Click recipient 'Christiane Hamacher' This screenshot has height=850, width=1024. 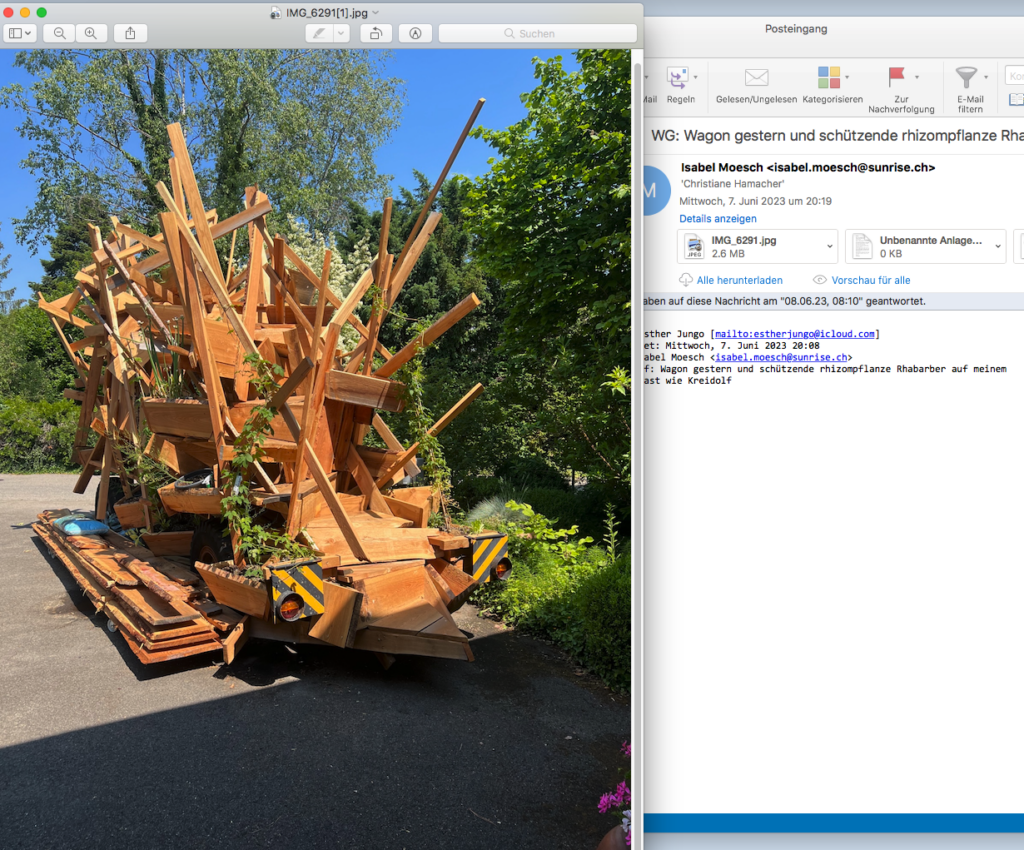click(x=732, y=184)
